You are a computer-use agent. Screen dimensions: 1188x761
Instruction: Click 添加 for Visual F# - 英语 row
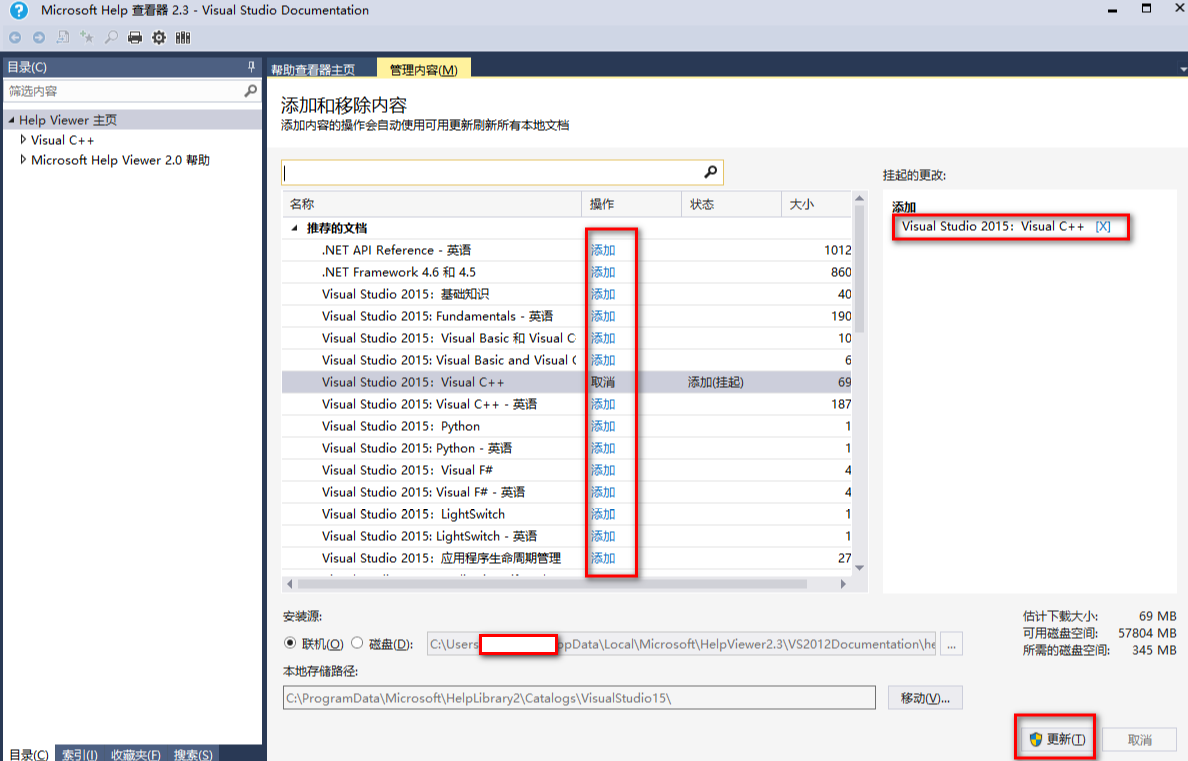click(x=603, y=492)
